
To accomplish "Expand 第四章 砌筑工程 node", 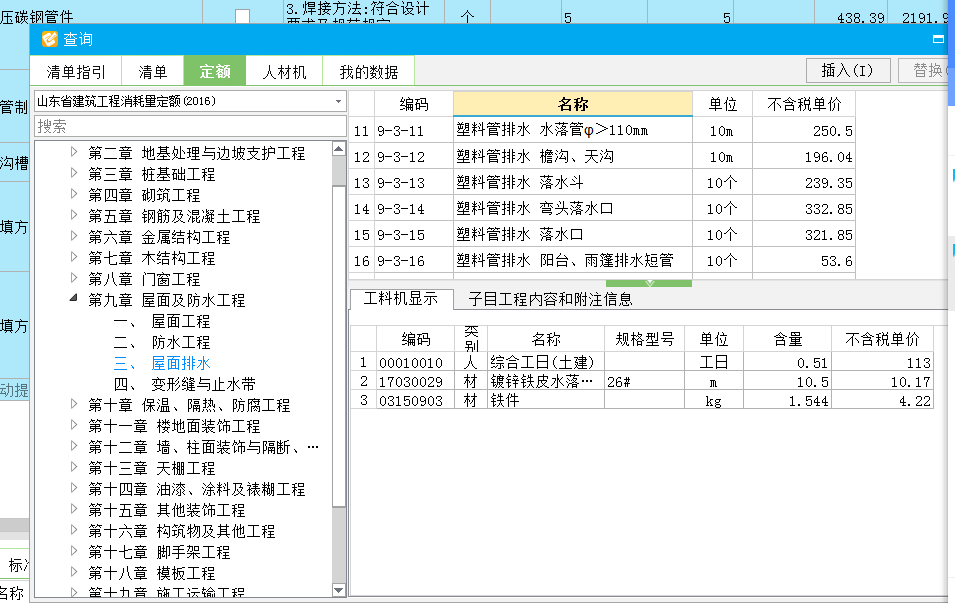I will point(74,194).
